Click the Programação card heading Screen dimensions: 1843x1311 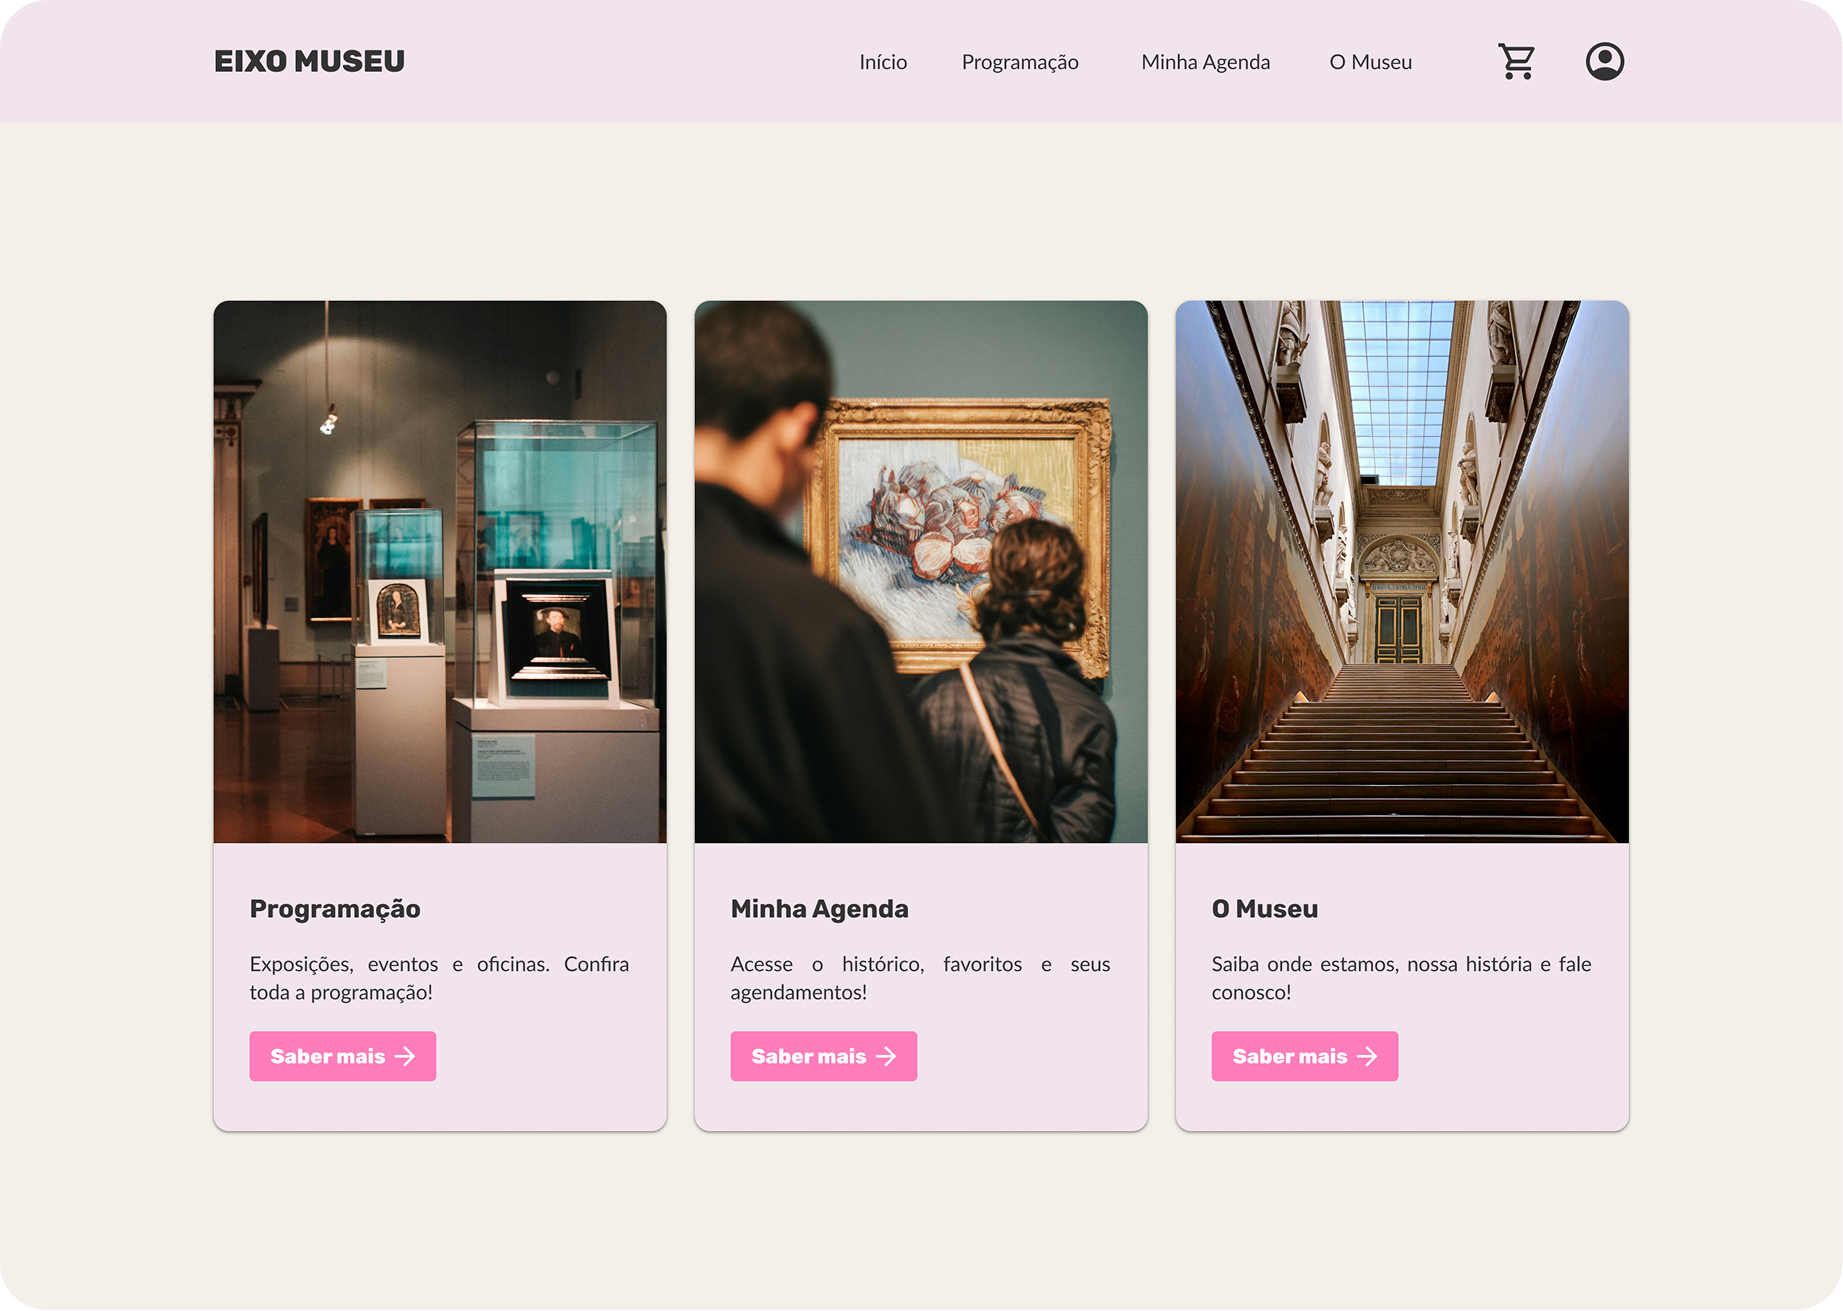coord(335,909)
